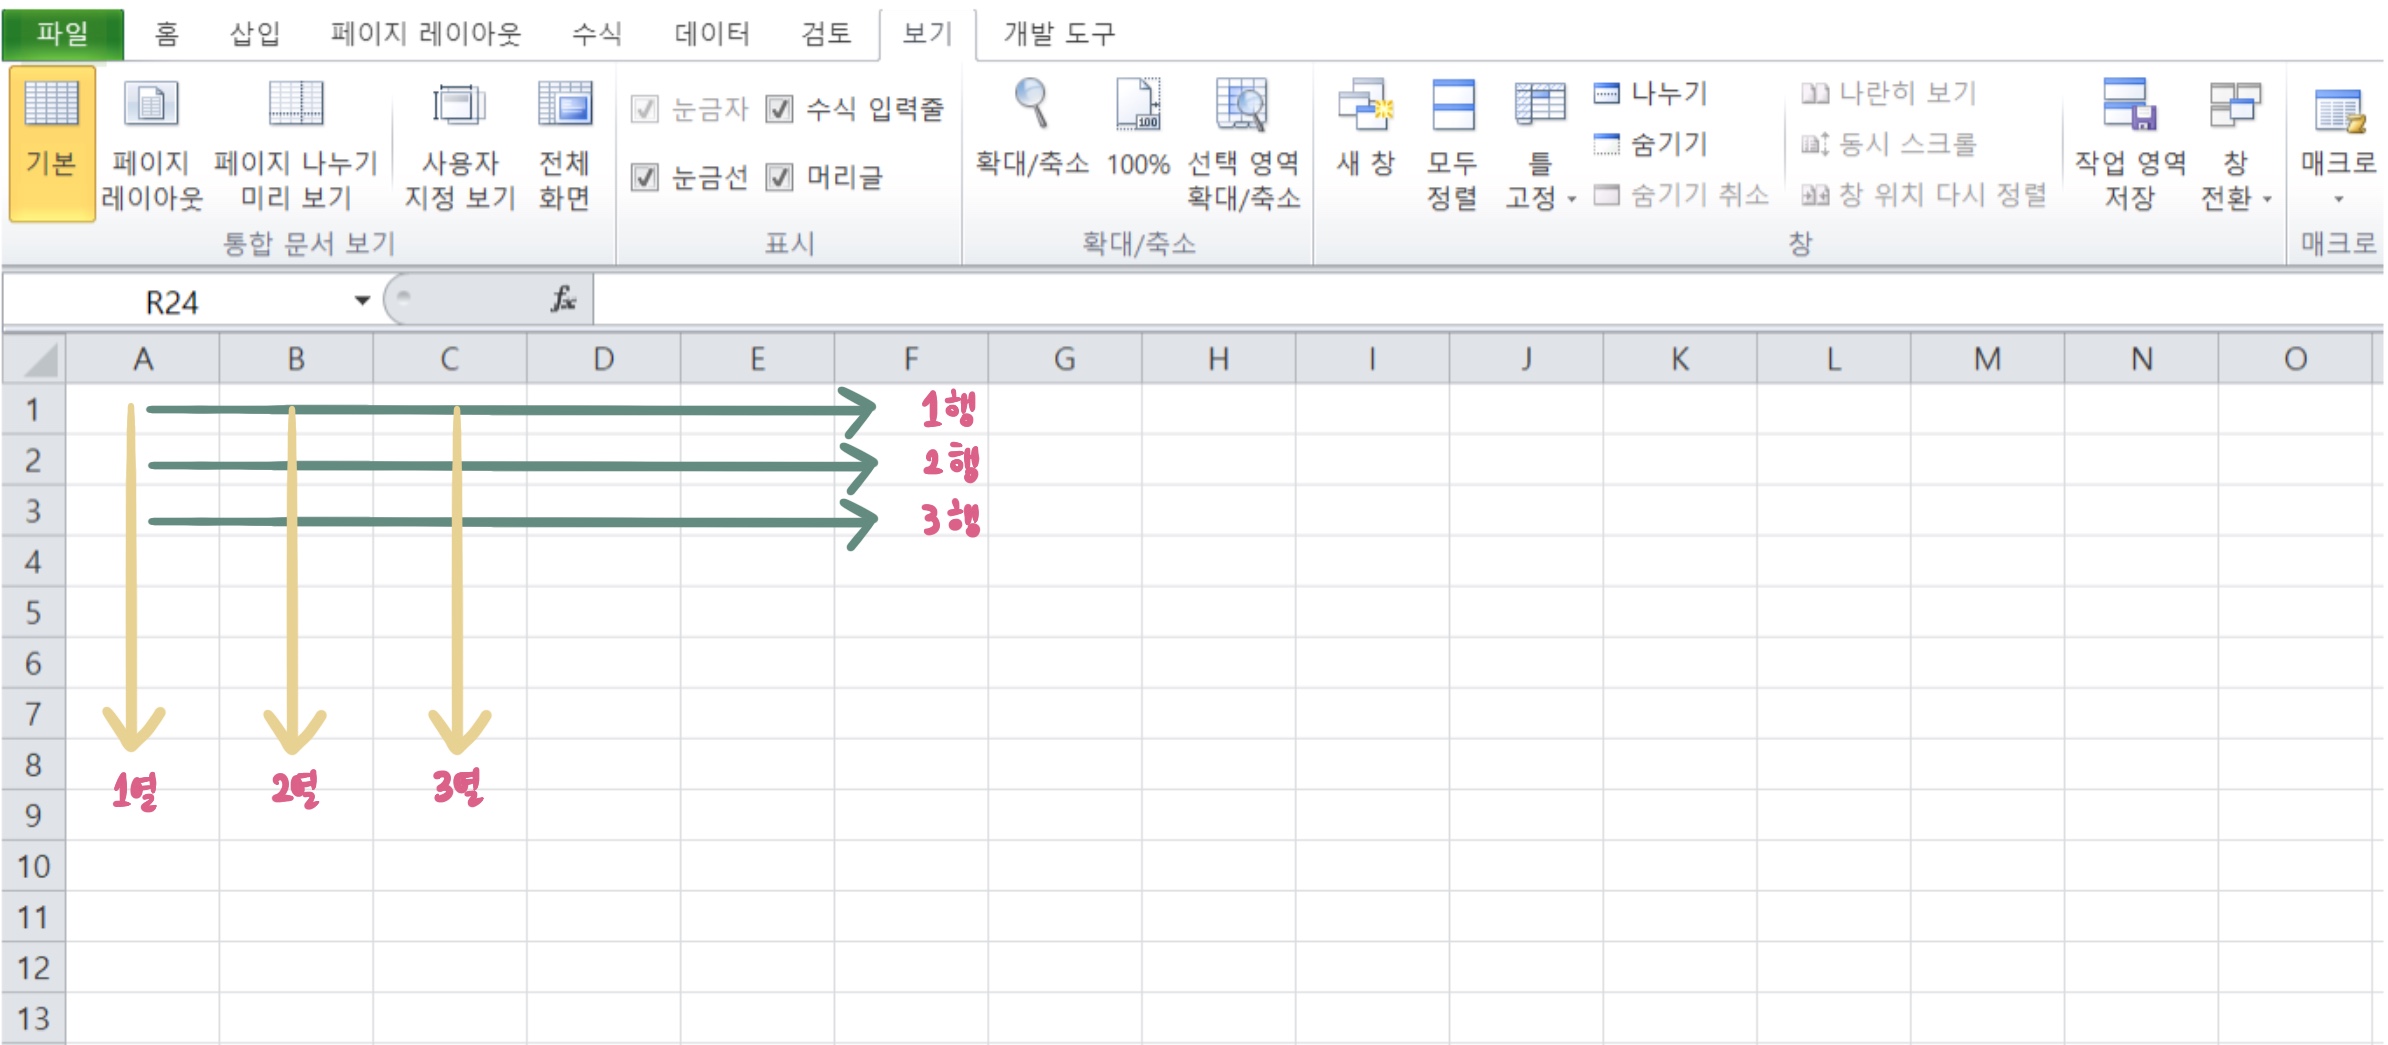This screenshot has height=1045, width=2388.
Task: Click 창 전환 switch windows icon
Action: [2235, 105]
